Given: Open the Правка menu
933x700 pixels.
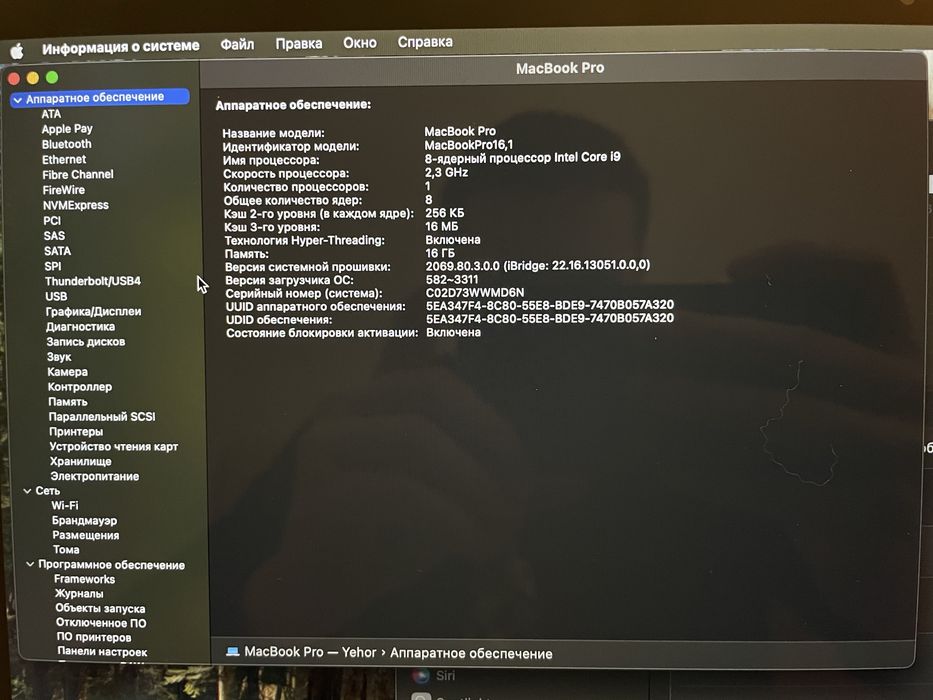Looking at the screenshot, I should point(299,43).
